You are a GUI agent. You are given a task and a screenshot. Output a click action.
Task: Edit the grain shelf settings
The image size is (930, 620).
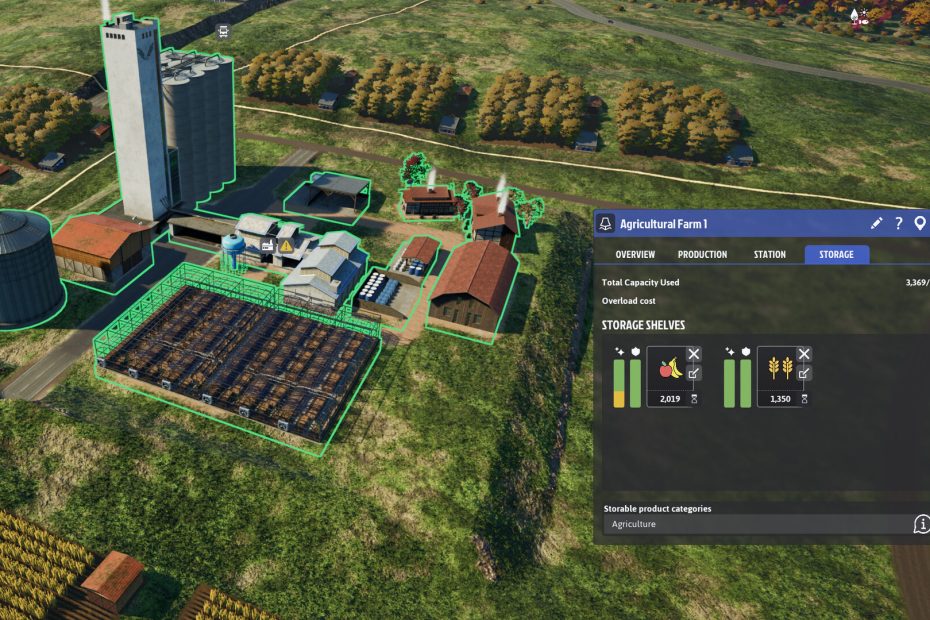pyautogui.click(x=804, y=373)
